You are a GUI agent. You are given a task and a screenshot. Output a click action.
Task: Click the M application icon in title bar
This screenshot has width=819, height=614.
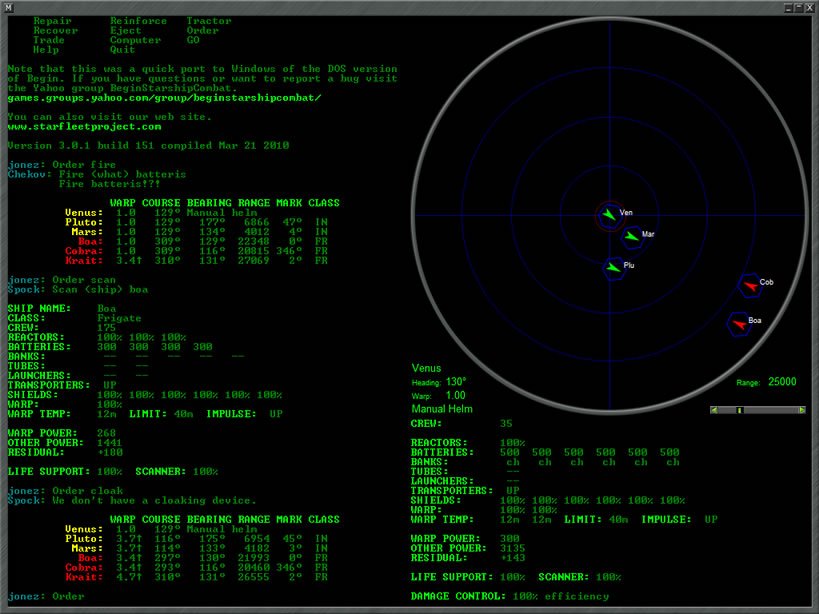(8, 7)
